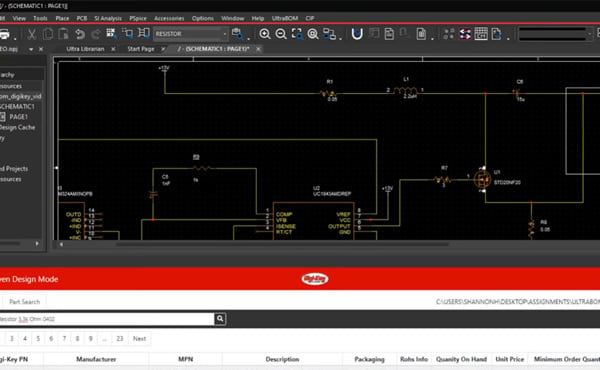This screenshot has height=370, width=600.
Task: Open the PSpice menu
Action: [138, 18]
